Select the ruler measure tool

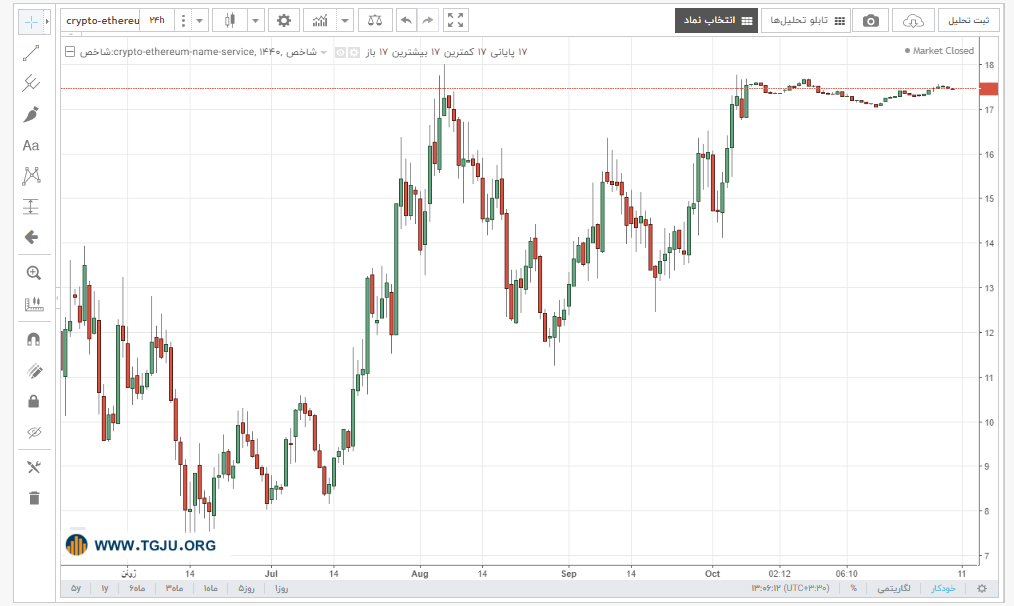tap(34, 304)
